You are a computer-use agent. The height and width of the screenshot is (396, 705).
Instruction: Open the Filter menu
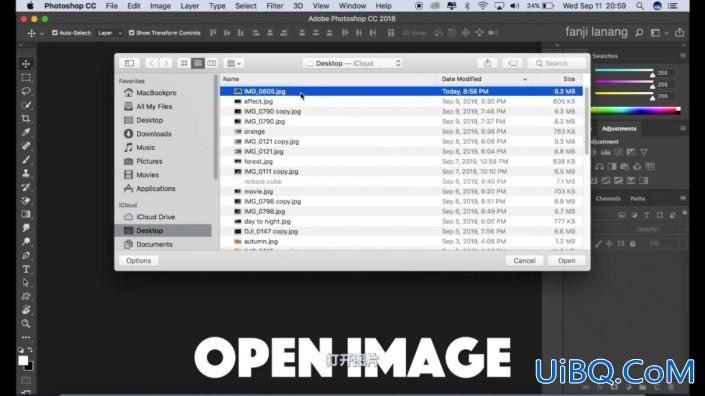[274, 6]
